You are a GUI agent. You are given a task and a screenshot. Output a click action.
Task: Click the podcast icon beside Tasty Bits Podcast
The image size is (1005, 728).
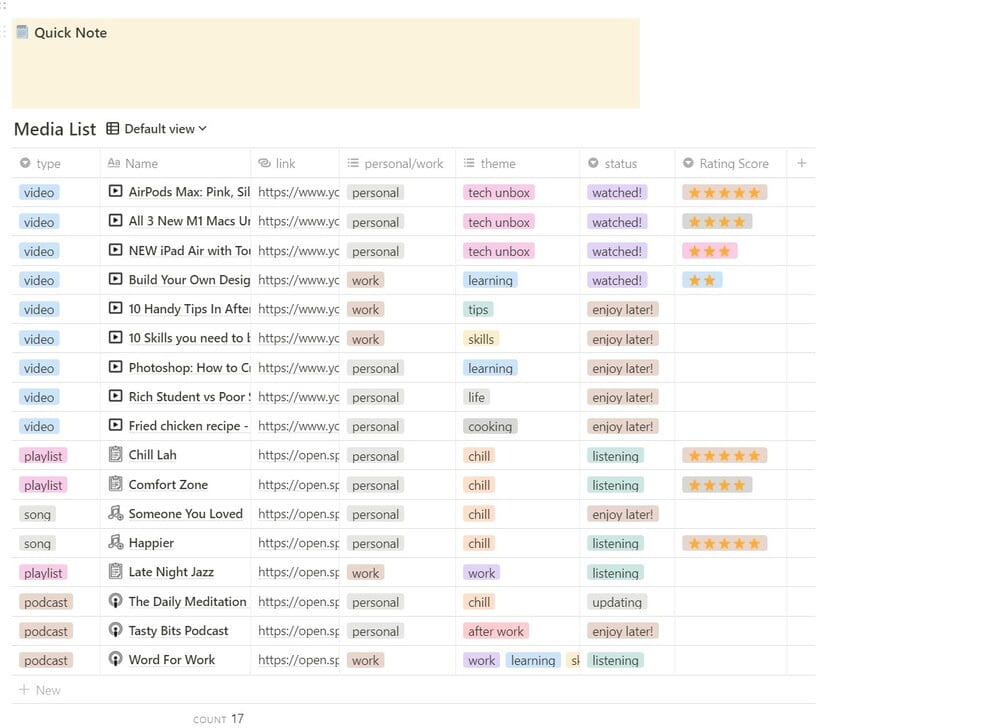point(115,631)
